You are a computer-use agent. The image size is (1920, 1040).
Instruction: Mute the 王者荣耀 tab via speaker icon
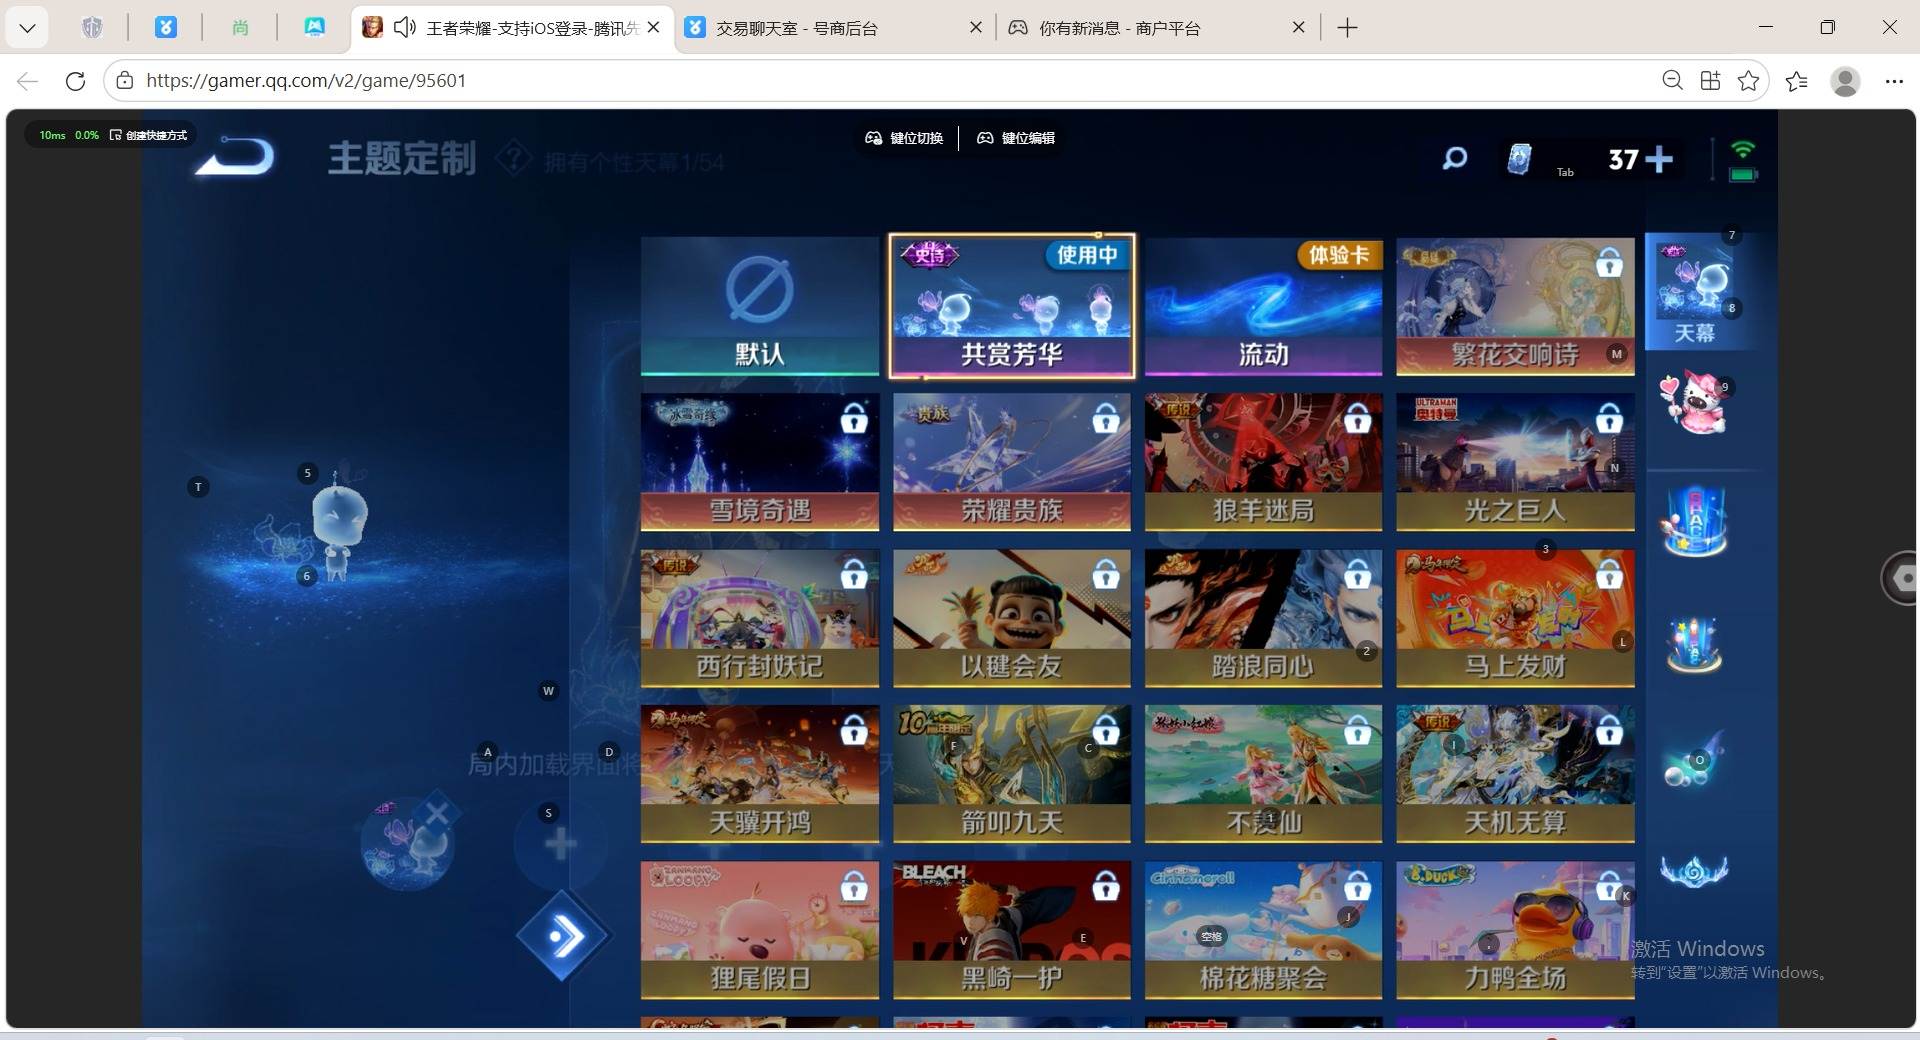pyautogui.click(x=404, y=28)
